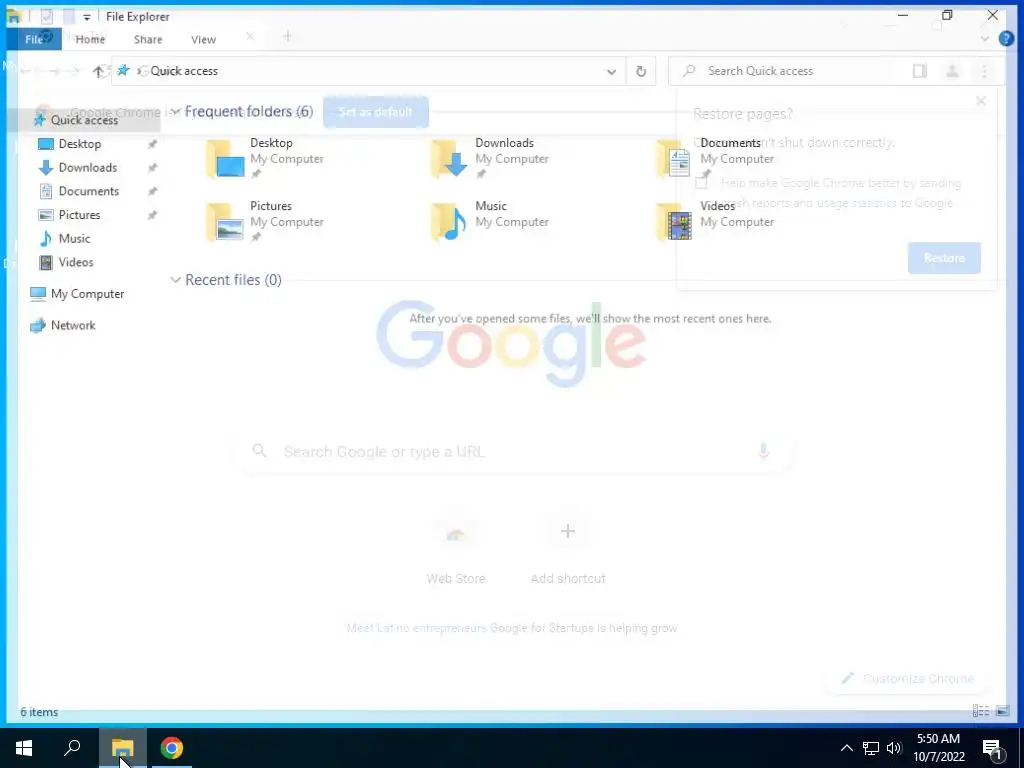This screenshot has width=1024, height=768.
Task: Open volume control in system tray
Action: click(x=893, y=748)
